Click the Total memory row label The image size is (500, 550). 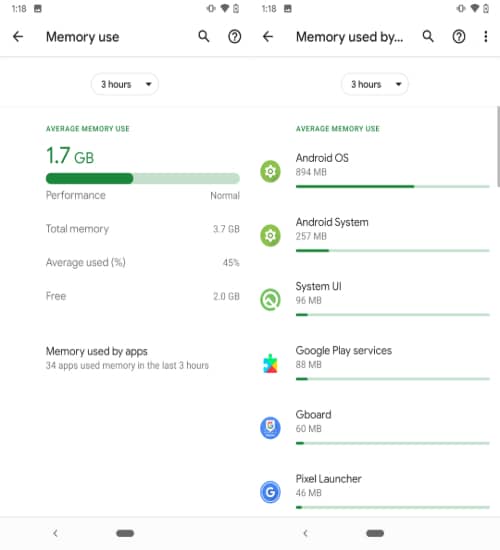(77, 229)
